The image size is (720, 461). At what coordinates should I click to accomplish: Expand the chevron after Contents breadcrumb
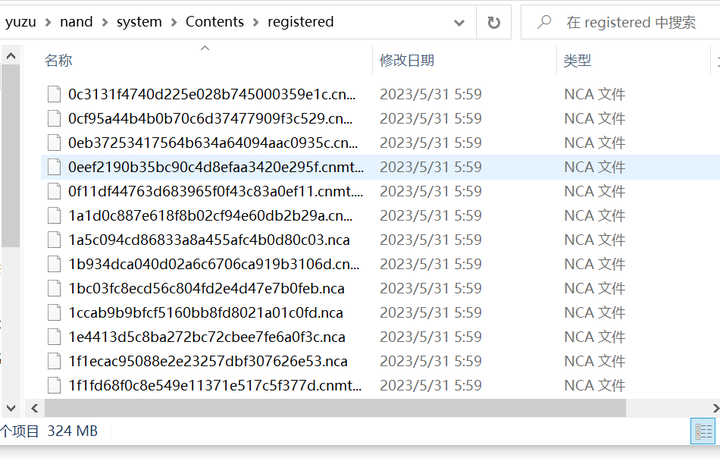pyautogui.click(x=256, y=22)
